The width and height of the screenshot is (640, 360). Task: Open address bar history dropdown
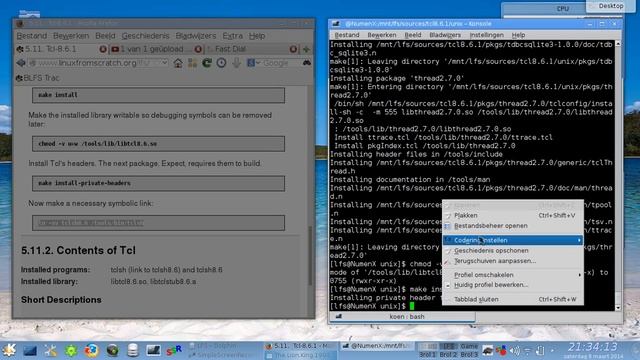[164, 63]
